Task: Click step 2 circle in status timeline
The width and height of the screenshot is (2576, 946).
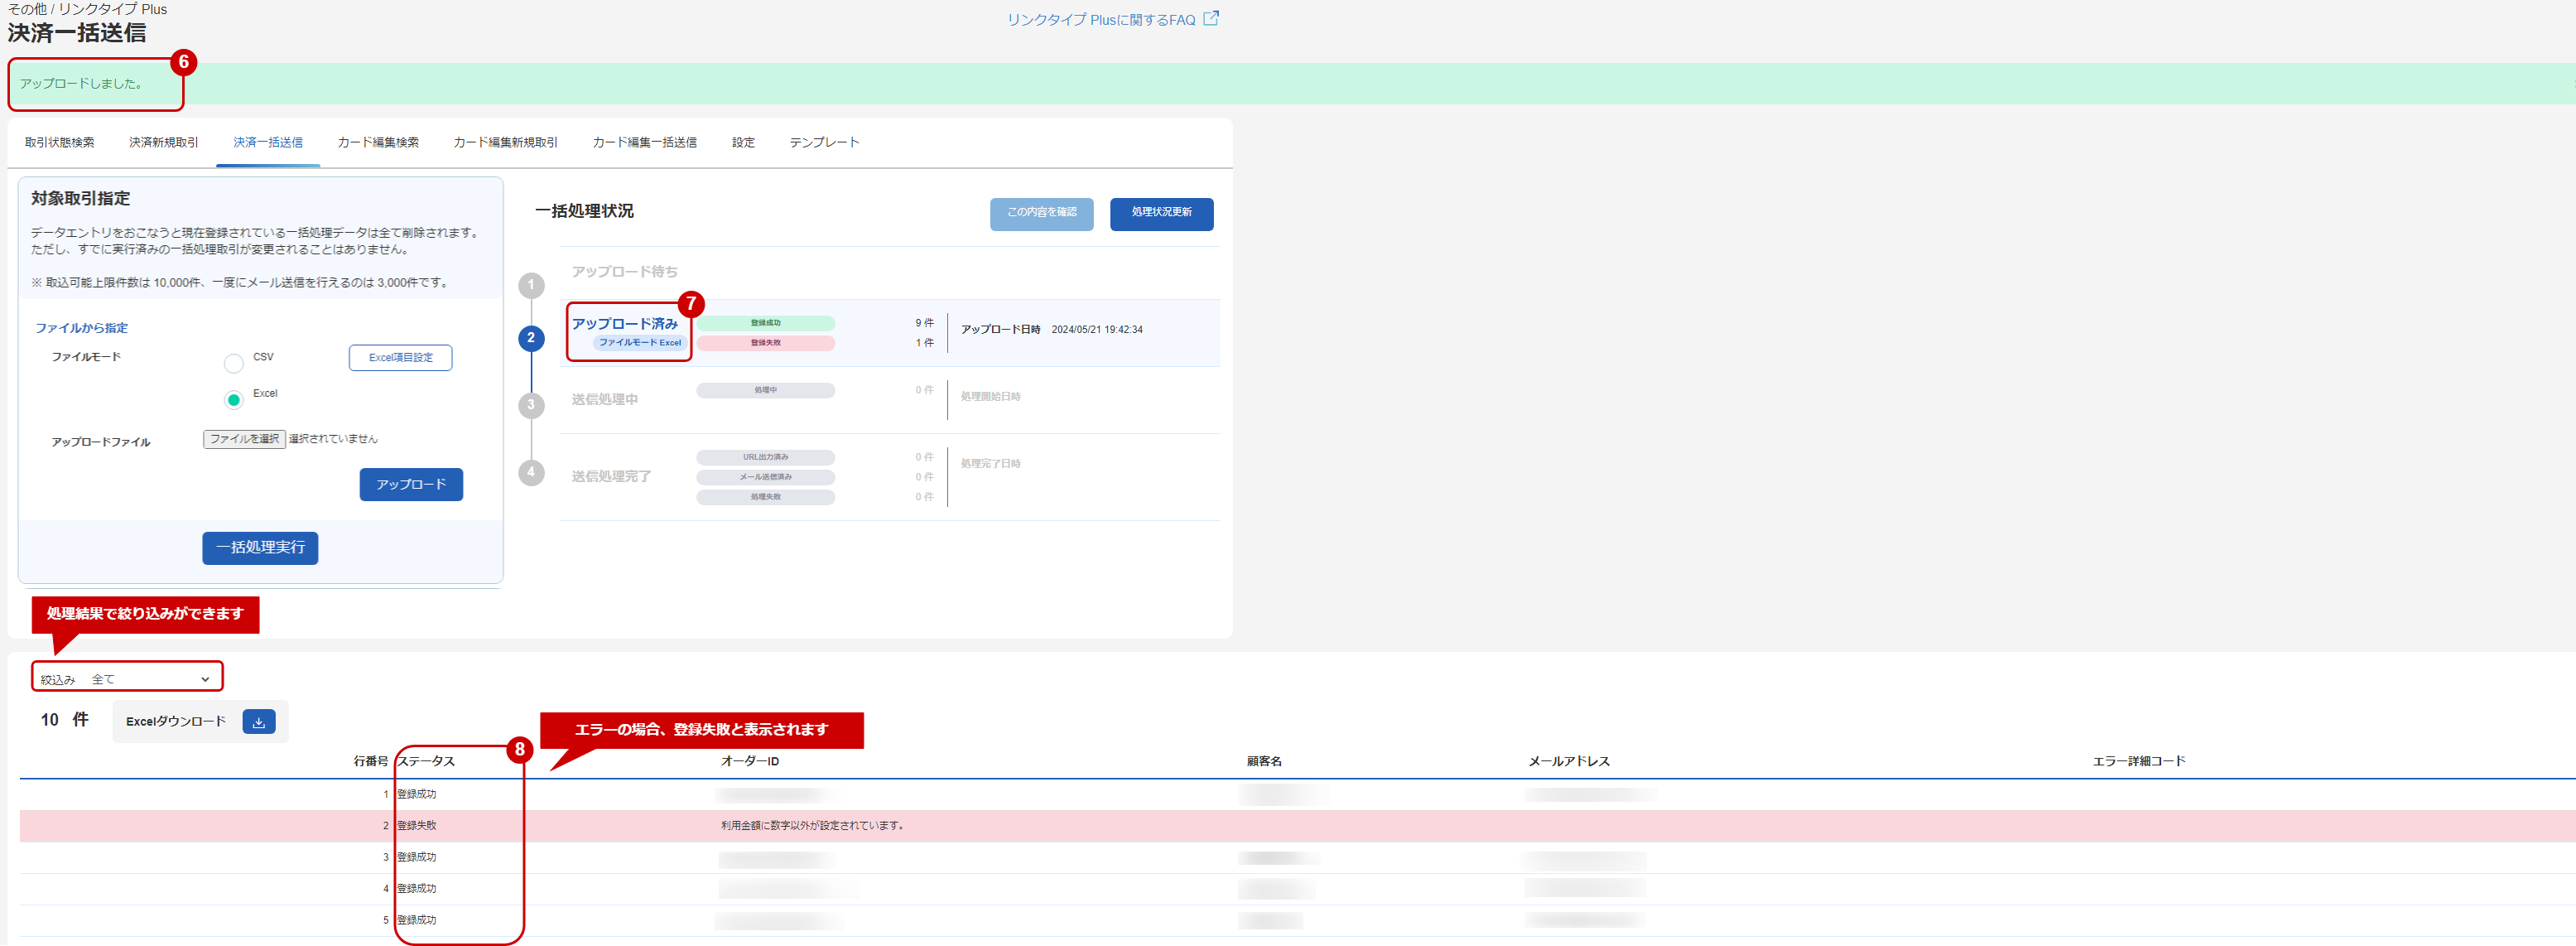Action: [531, 338]
